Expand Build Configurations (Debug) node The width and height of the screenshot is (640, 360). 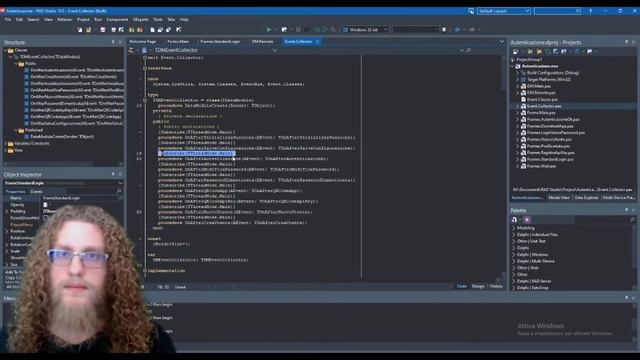pos(517,73)
